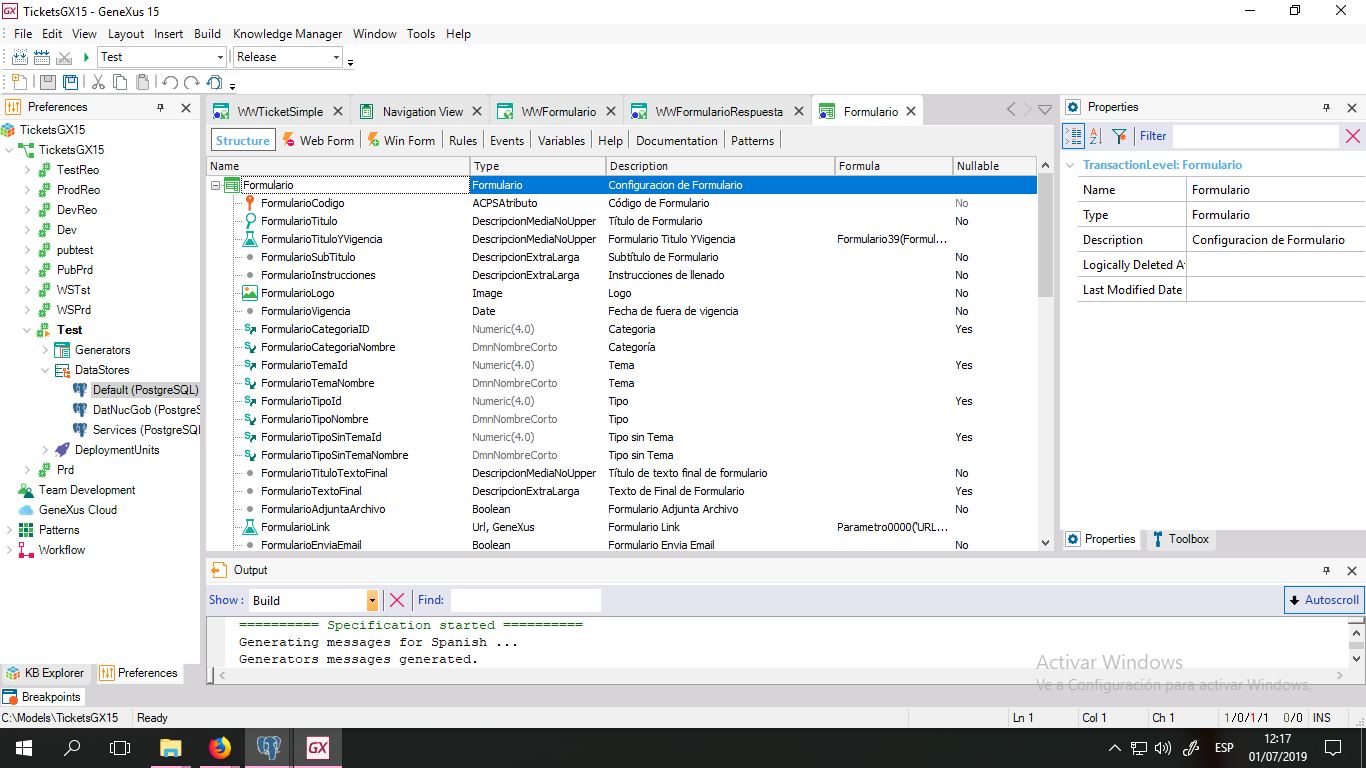This screenshot has width=1366, height=768.
Task: Select GeneXus Cloud in tree
Action: pyautogui.click(x=78, y=510)
